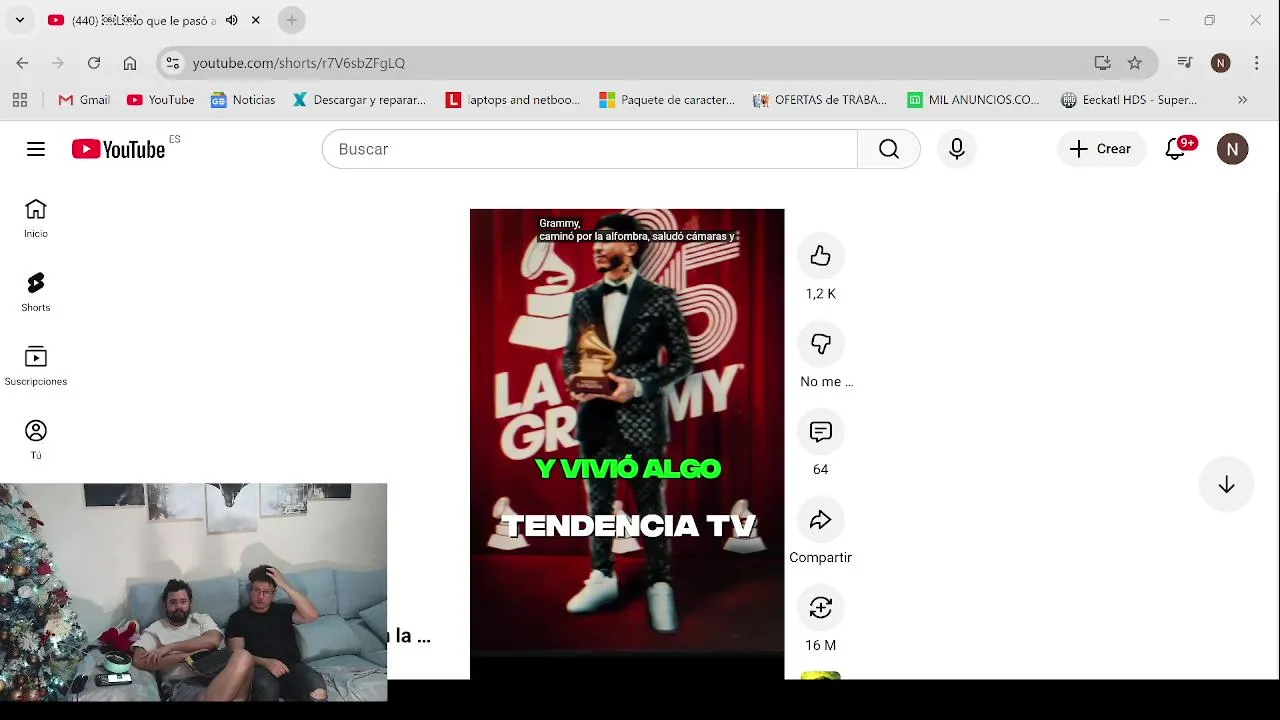The image size is (1280, 720).
Task: Expand hidden bookmarks with double chevron
Action: click(x=1242, y=100)
